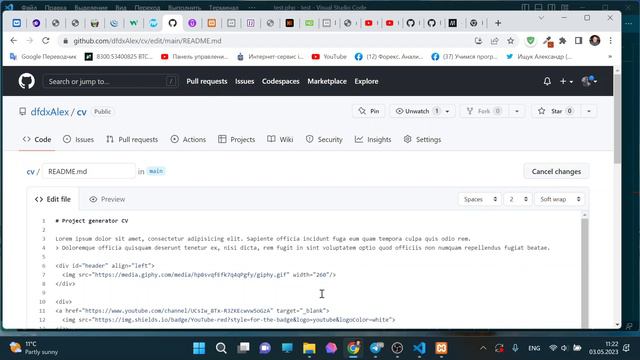Share this page icon in address bar

[x=495, y=40]
